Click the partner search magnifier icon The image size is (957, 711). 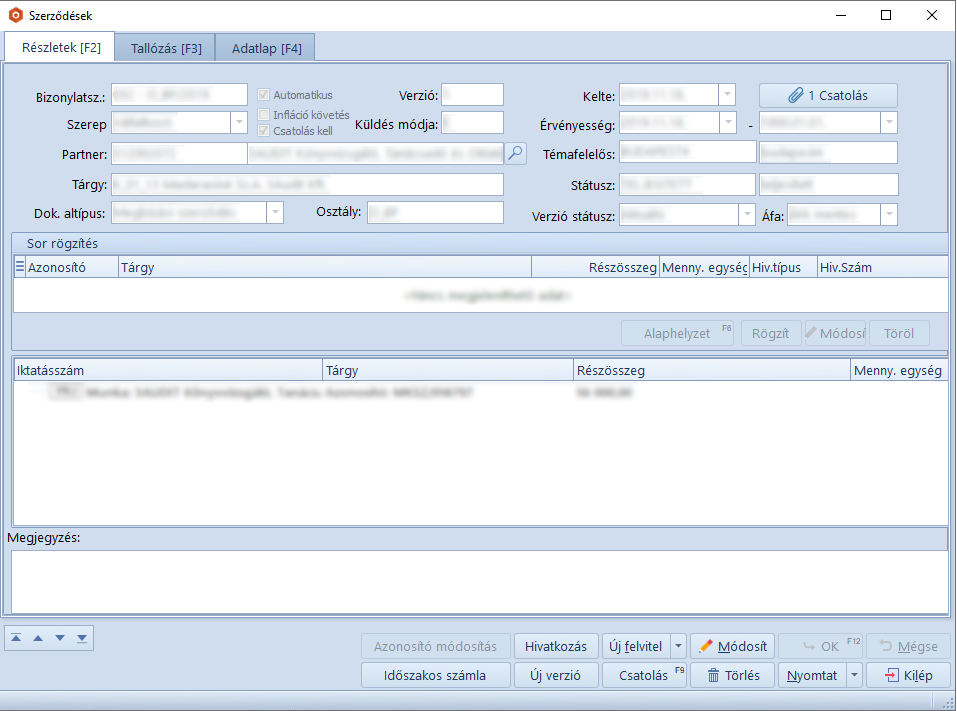click(x=515, y=153)
